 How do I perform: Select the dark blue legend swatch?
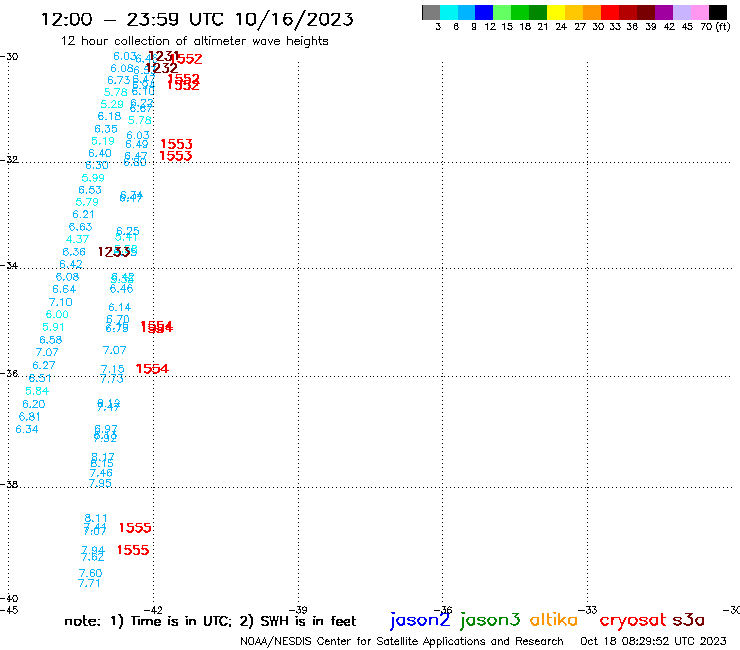click(x=485, y=12)
